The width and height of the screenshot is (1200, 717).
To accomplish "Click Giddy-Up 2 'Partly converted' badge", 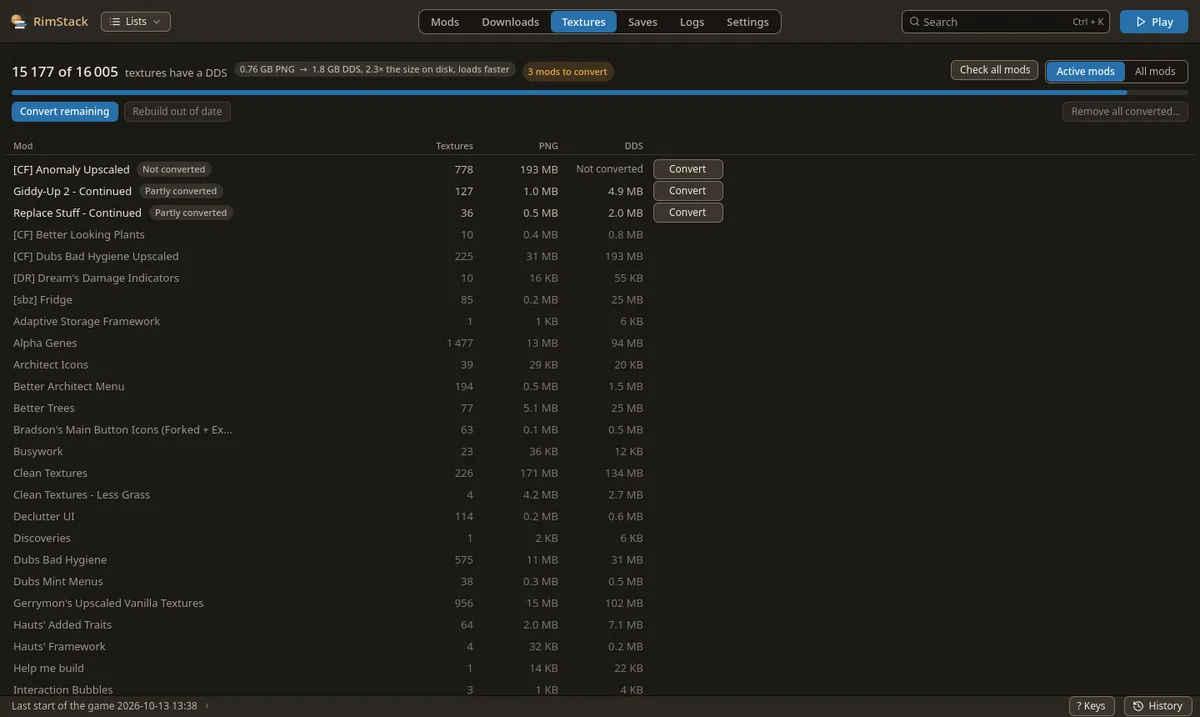I will pos(181,191).
